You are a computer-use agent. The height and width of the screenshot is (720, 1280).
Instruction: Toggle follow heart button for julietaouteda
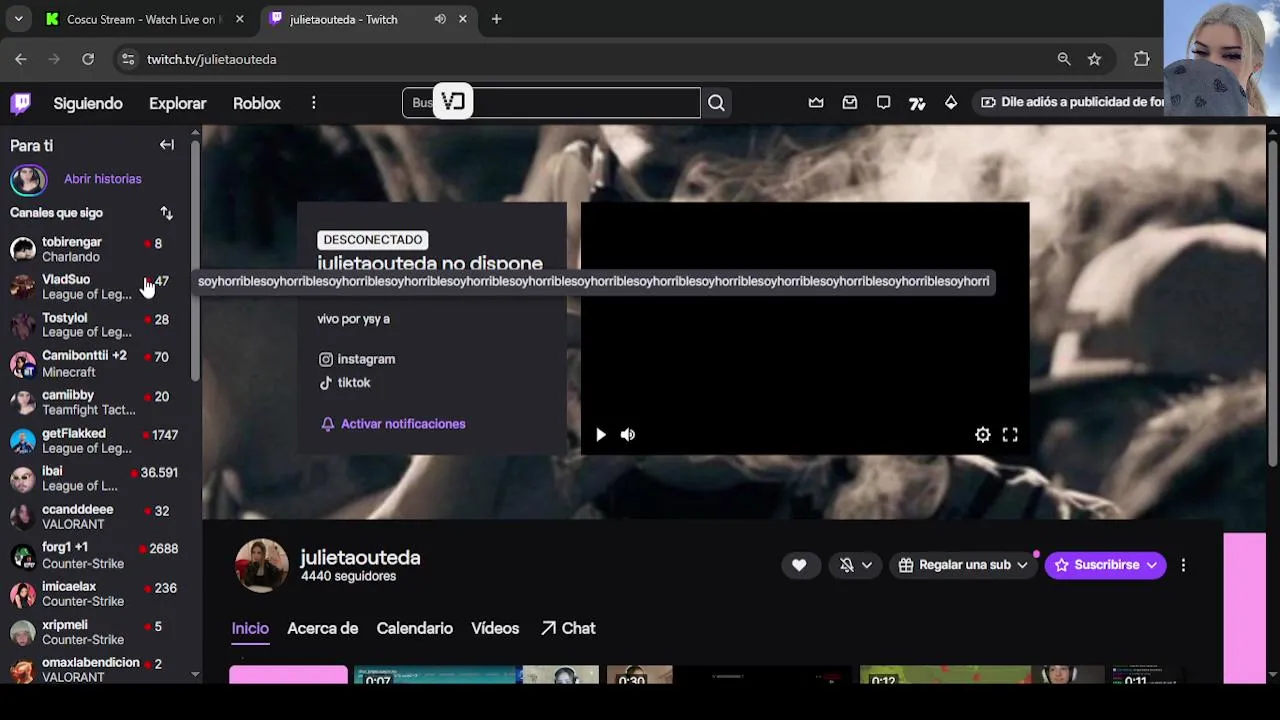coord(799,565)
